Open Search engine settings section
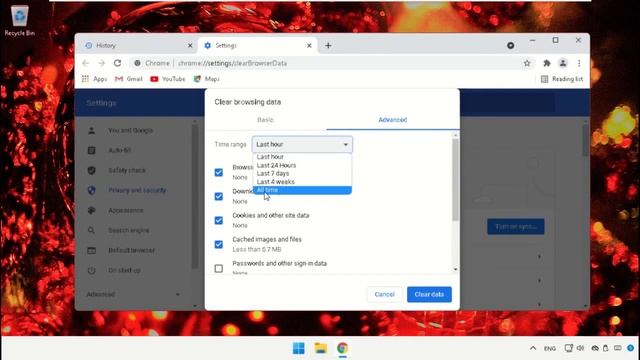The width and height of the screenshot is (640, 360). point(129,230)
